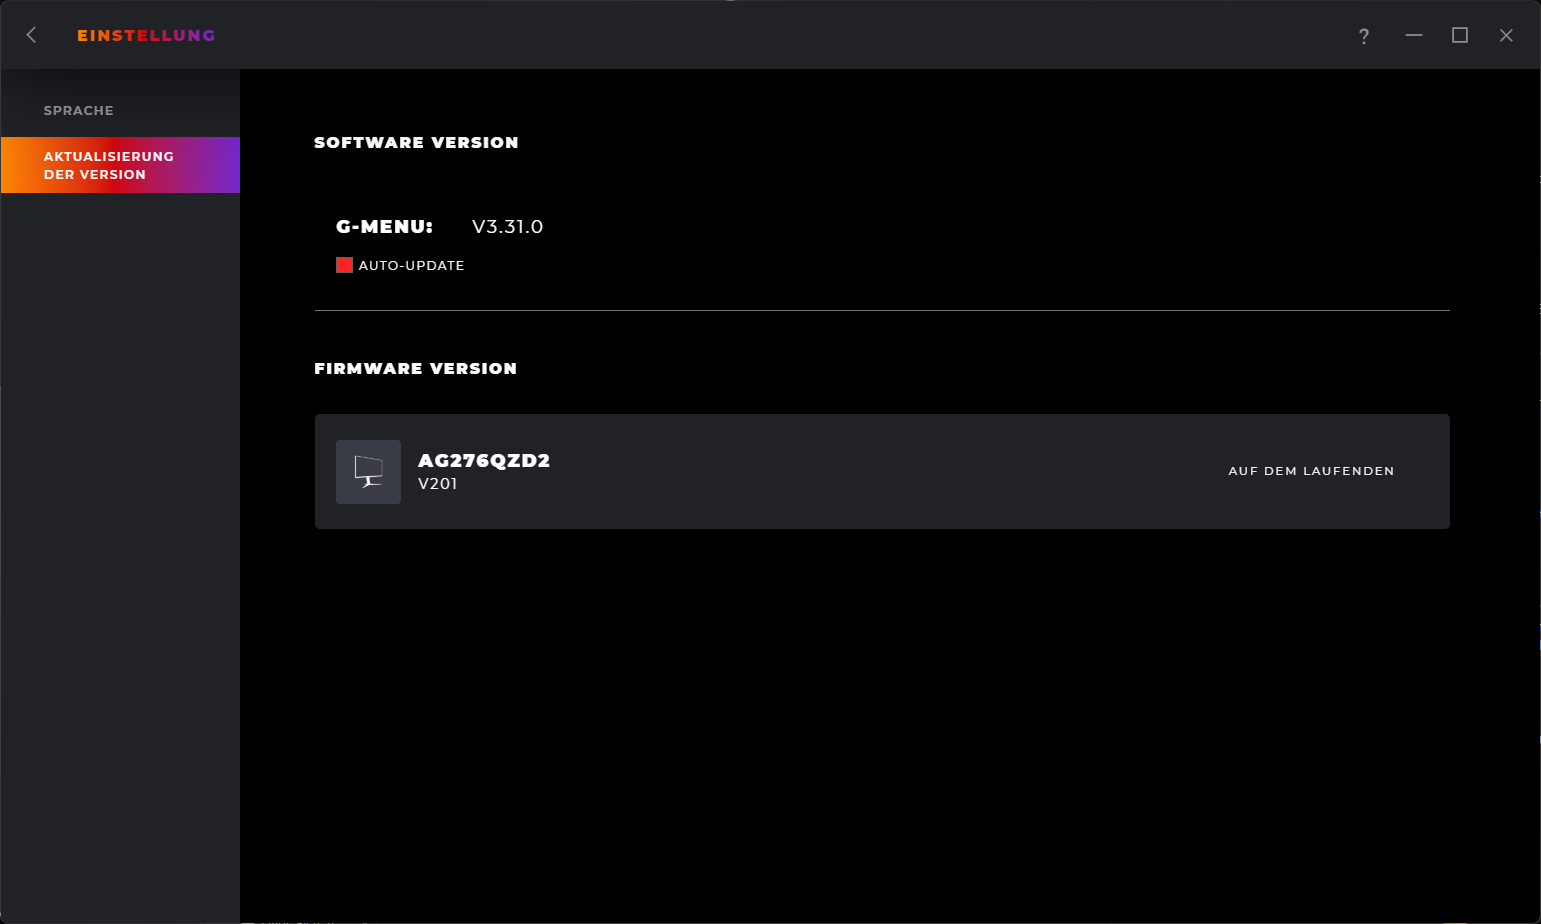Click empty sidebar area below the tabs
This screenshot has height=924, width=1541.
[x=120, y=550]
